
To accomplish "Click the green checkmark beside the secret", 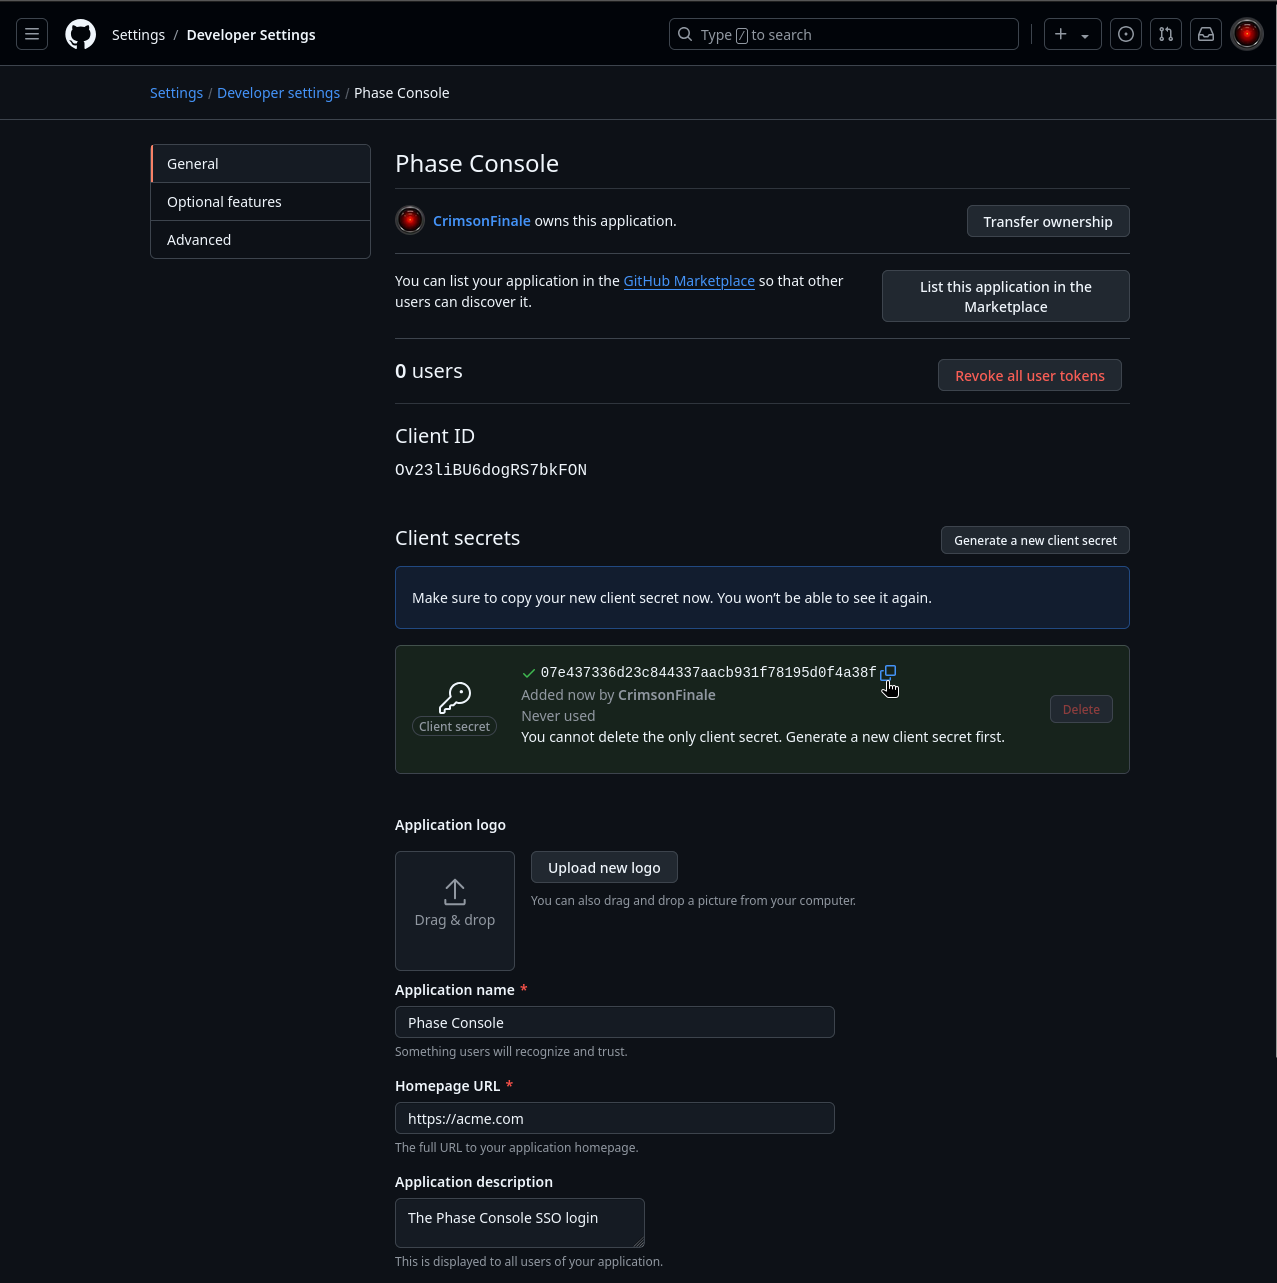I will click(x=528, y=673).
